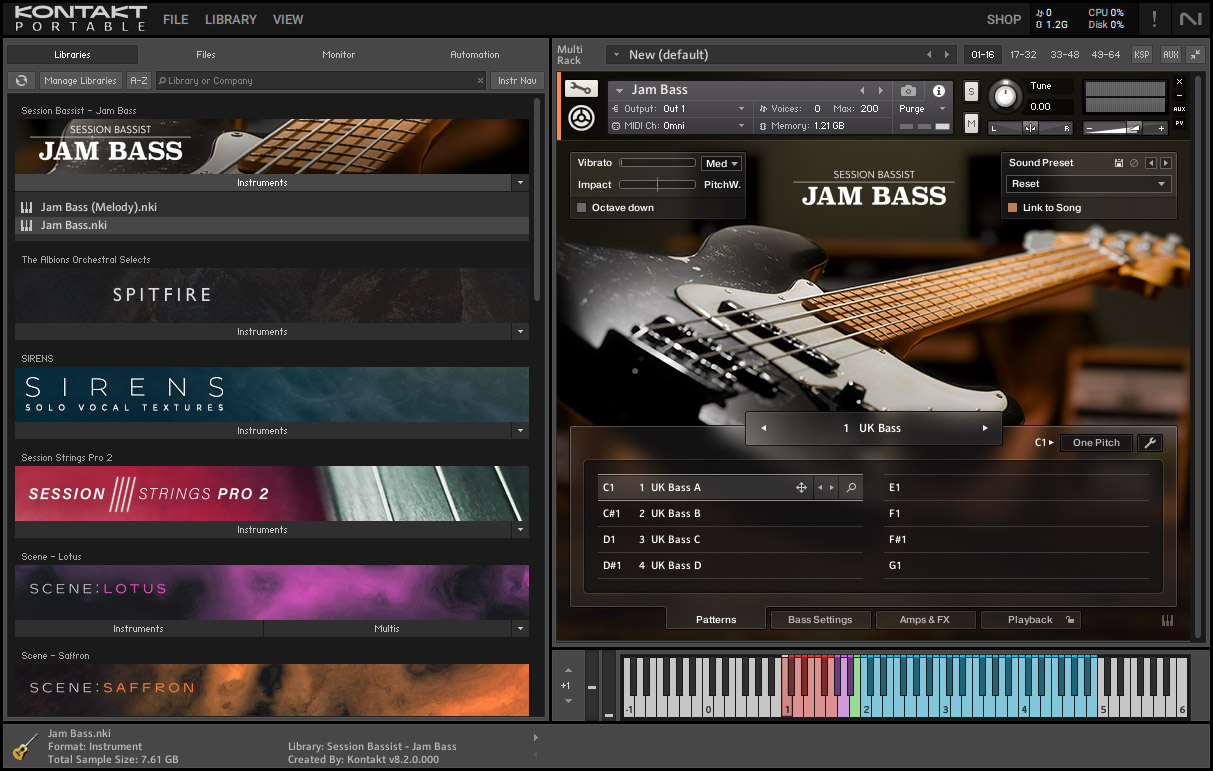Open the KSP script editor
This screenshot has width=1213, height=771.
pos(1141,55)
